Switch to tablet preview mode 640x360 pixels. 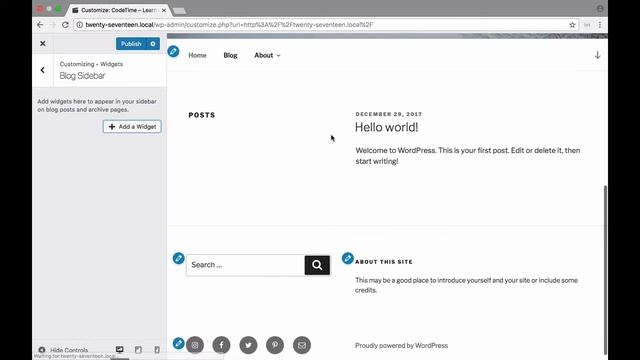coord(138,349)
